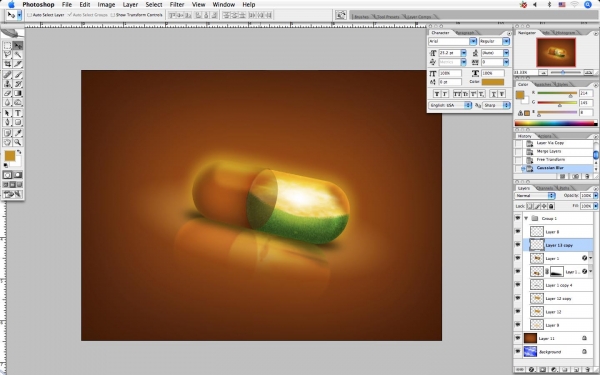Viewport: 600px width, 375px height.
Task: Click the foreground color swatch in toolbox
Action: pos(10,156)
